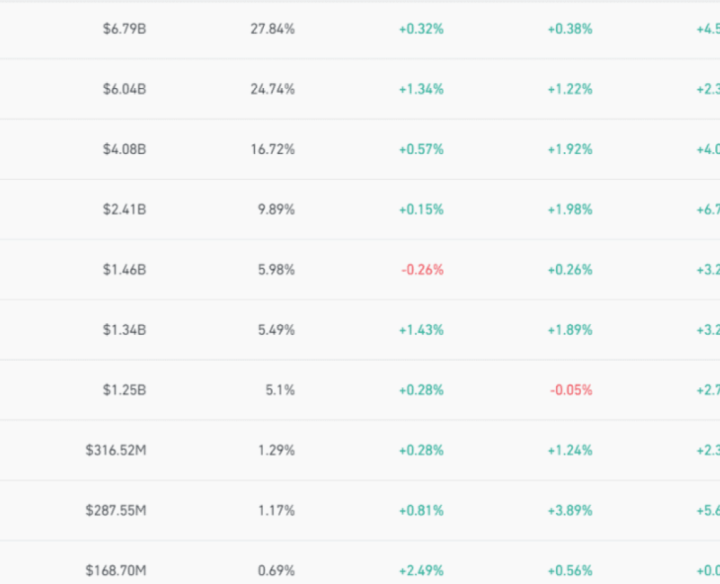
Task: Select the $2.41B value cell
Action: pyautogui.click(x=124, y=209)
